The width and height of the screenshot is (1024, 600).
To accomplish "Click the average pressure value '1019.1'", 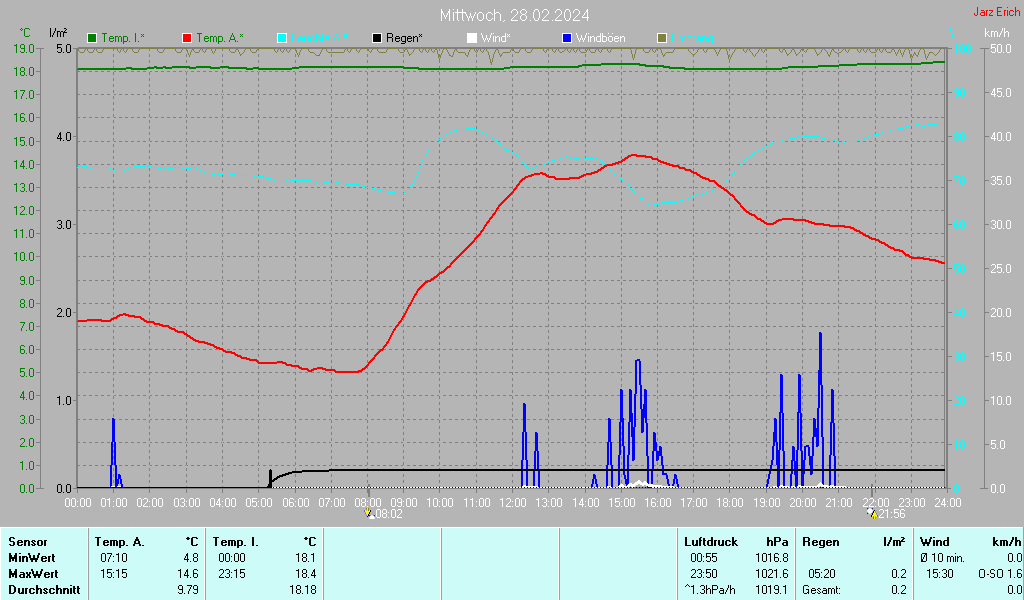I will (771, 590).
